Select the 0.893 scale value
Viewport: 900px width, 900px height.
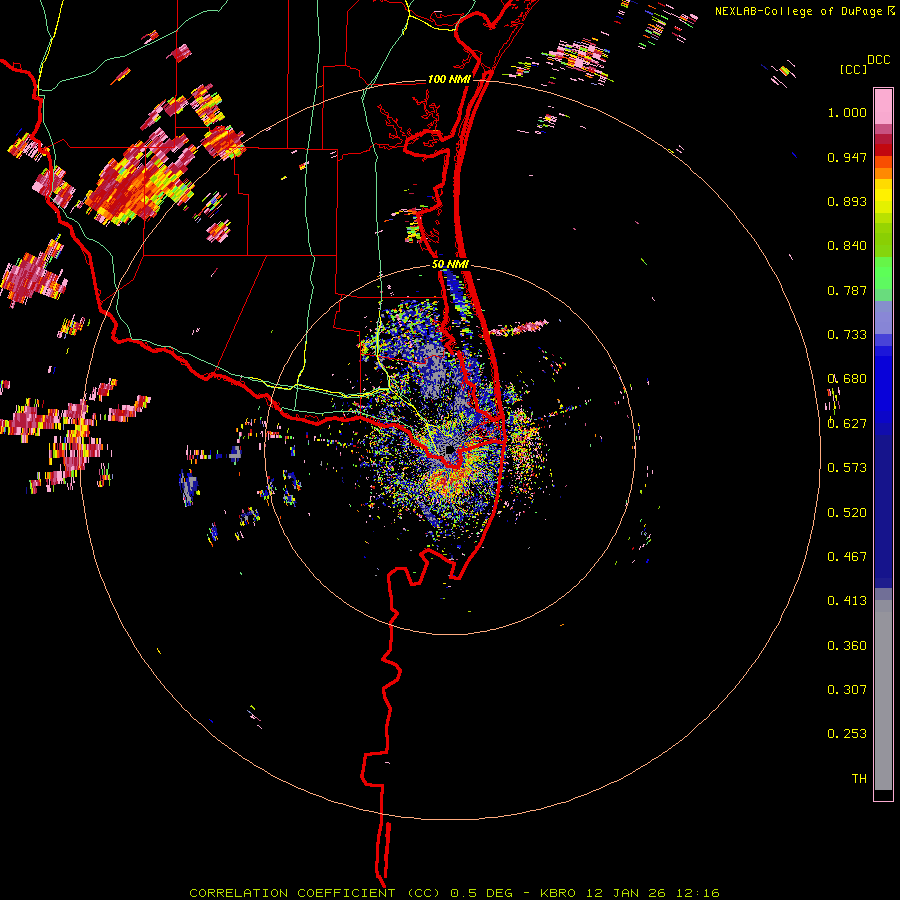click(847, 201)
